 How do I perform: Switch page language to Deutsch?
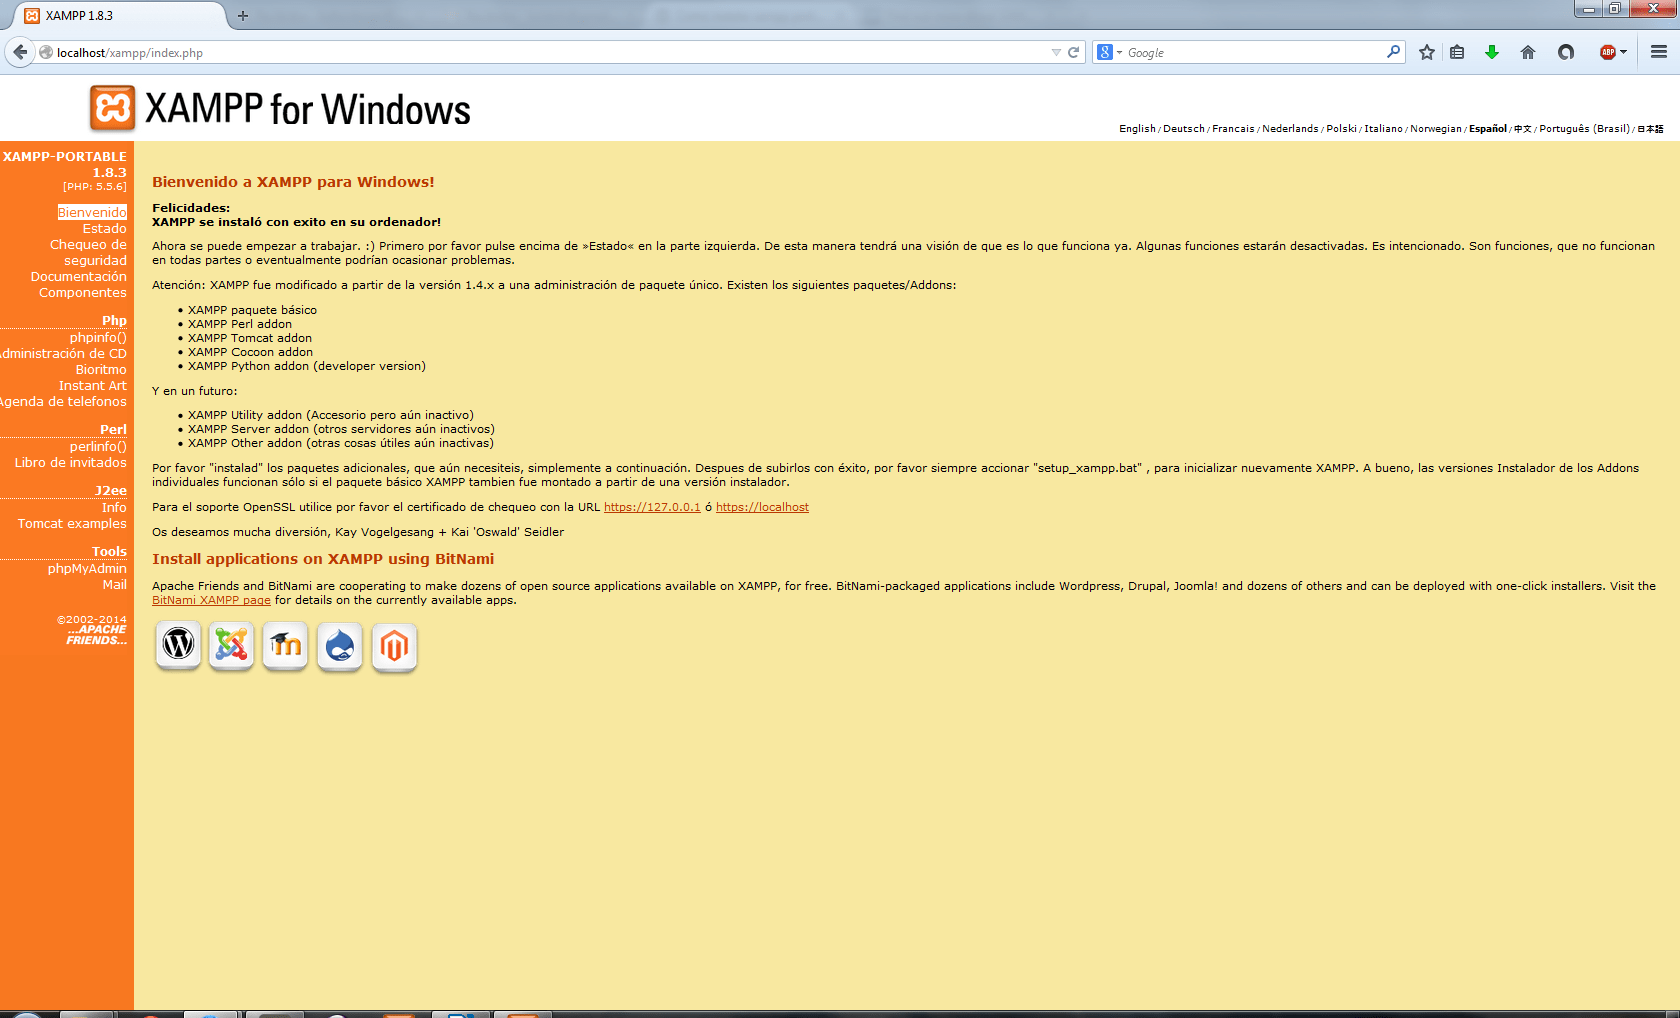point(1184,128)
